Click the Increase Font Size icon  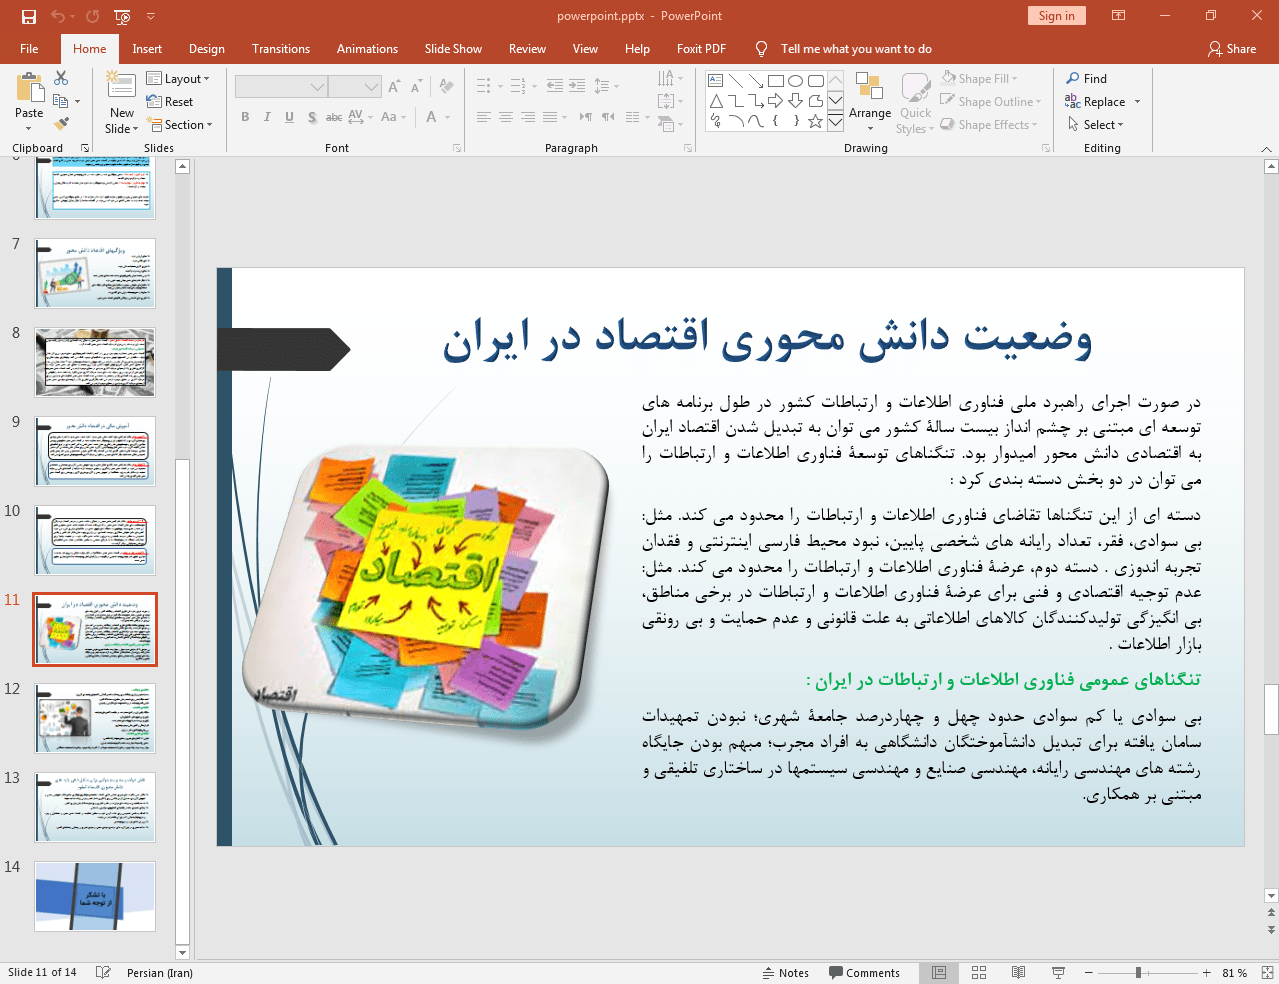click(394, 87)
